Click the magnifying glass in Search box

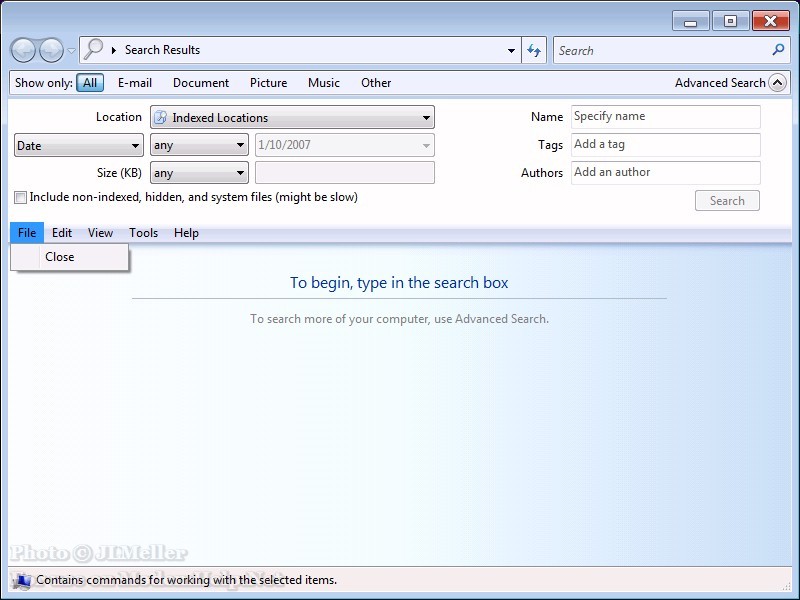coord(779,50)
